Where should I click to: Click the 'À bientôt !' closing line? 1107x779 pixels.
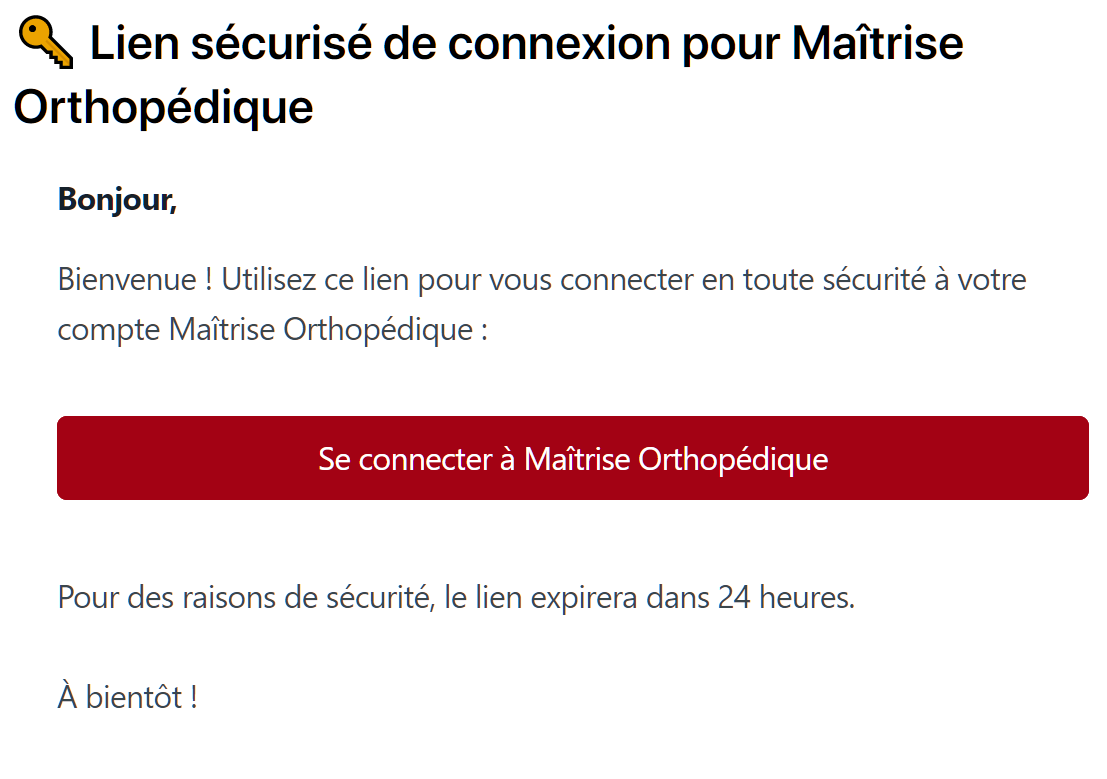tap(125, 697)
